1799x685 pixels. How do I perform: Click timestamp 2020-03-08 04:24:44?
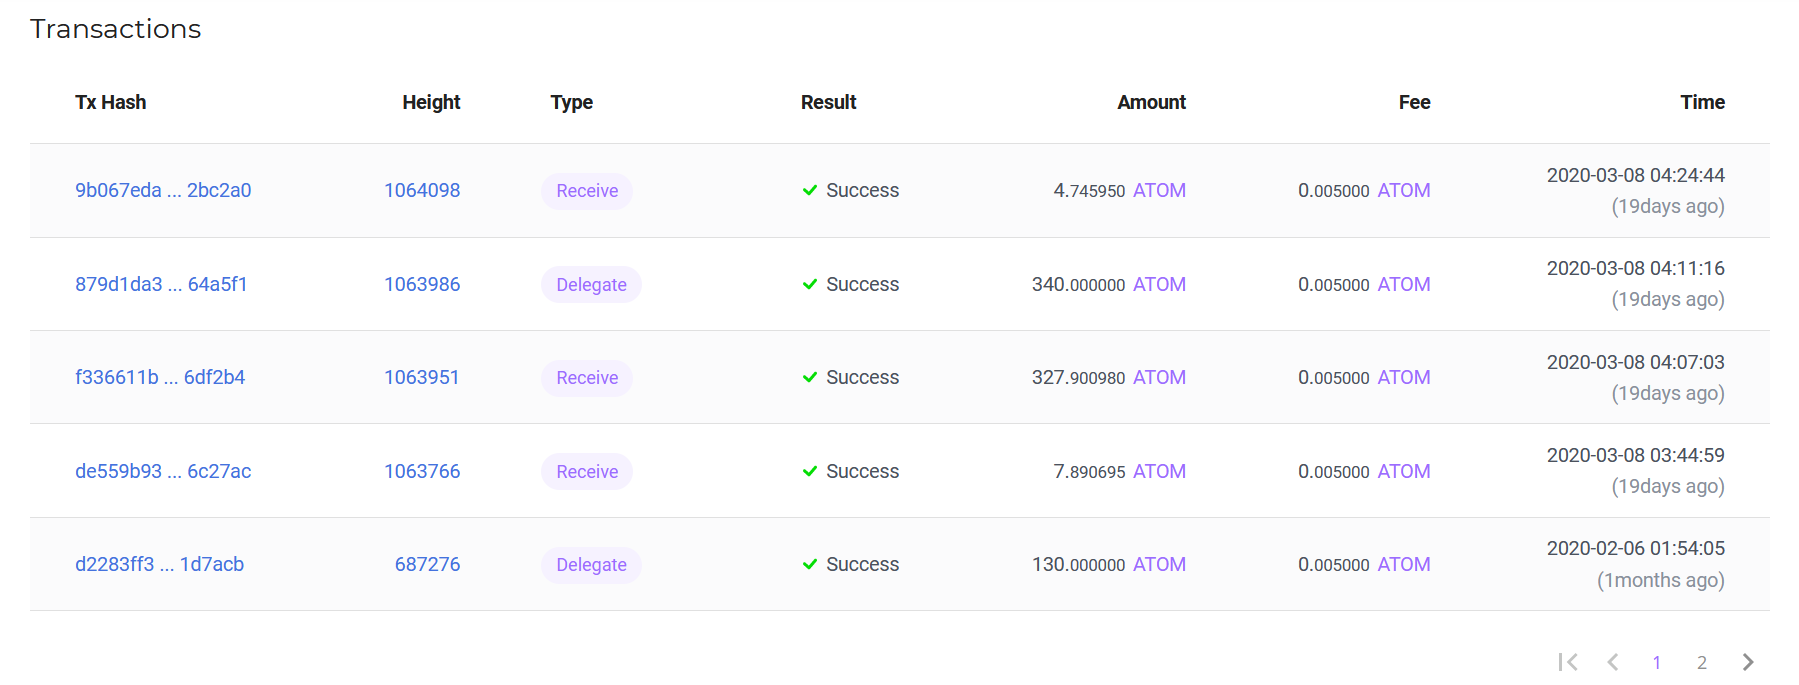pos(1635,175)
